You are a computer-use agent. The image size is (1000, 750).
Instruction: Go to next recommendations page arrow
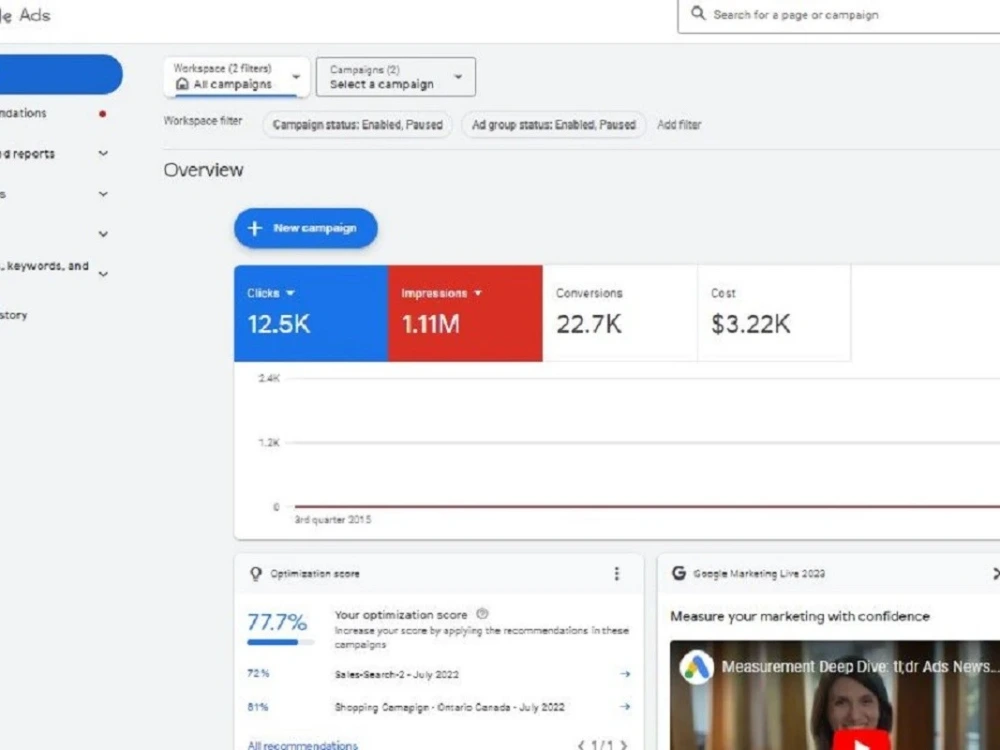[x=624, y=745]
